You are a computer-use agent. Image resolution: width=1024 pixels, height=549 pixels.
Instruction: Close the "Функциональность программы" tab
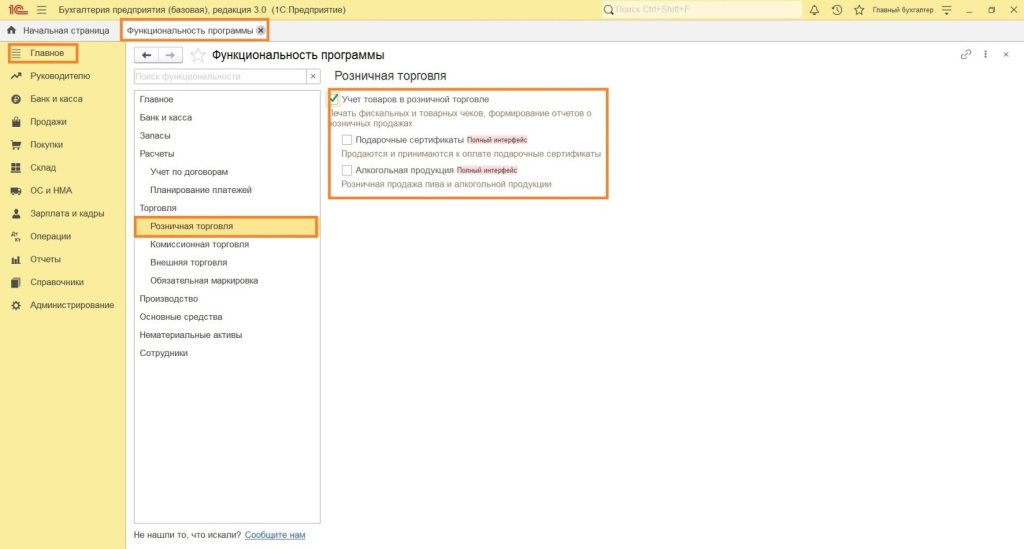261,31
